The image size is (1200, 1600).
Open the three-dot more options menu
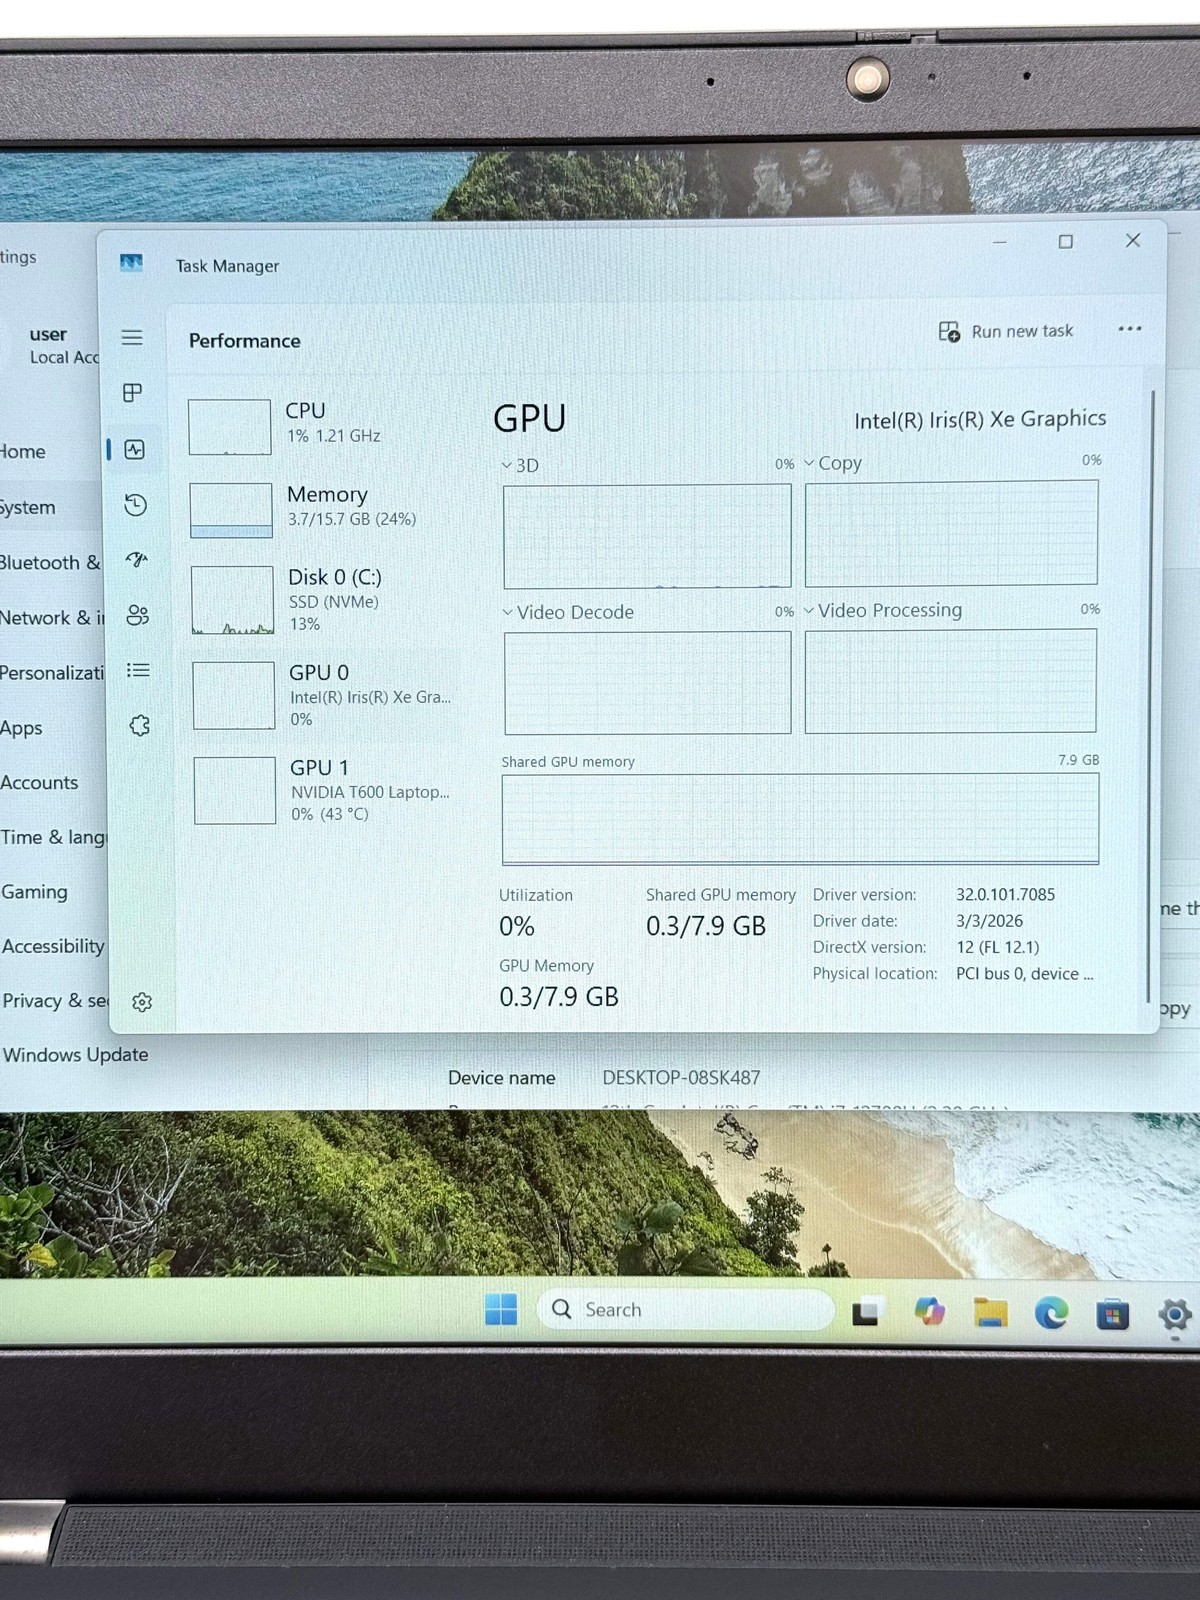point(1130,329)
